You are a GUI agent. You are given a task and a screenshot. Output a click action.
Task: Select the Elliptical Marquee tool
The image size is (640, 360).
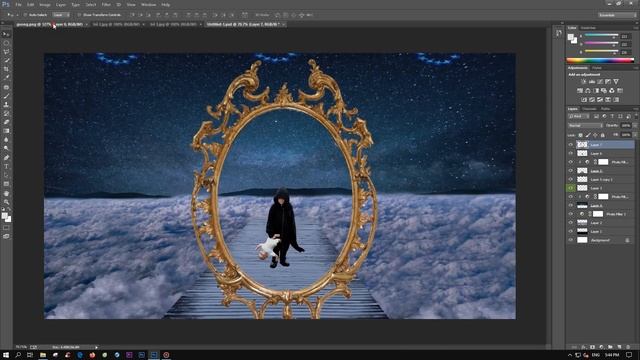6,43
